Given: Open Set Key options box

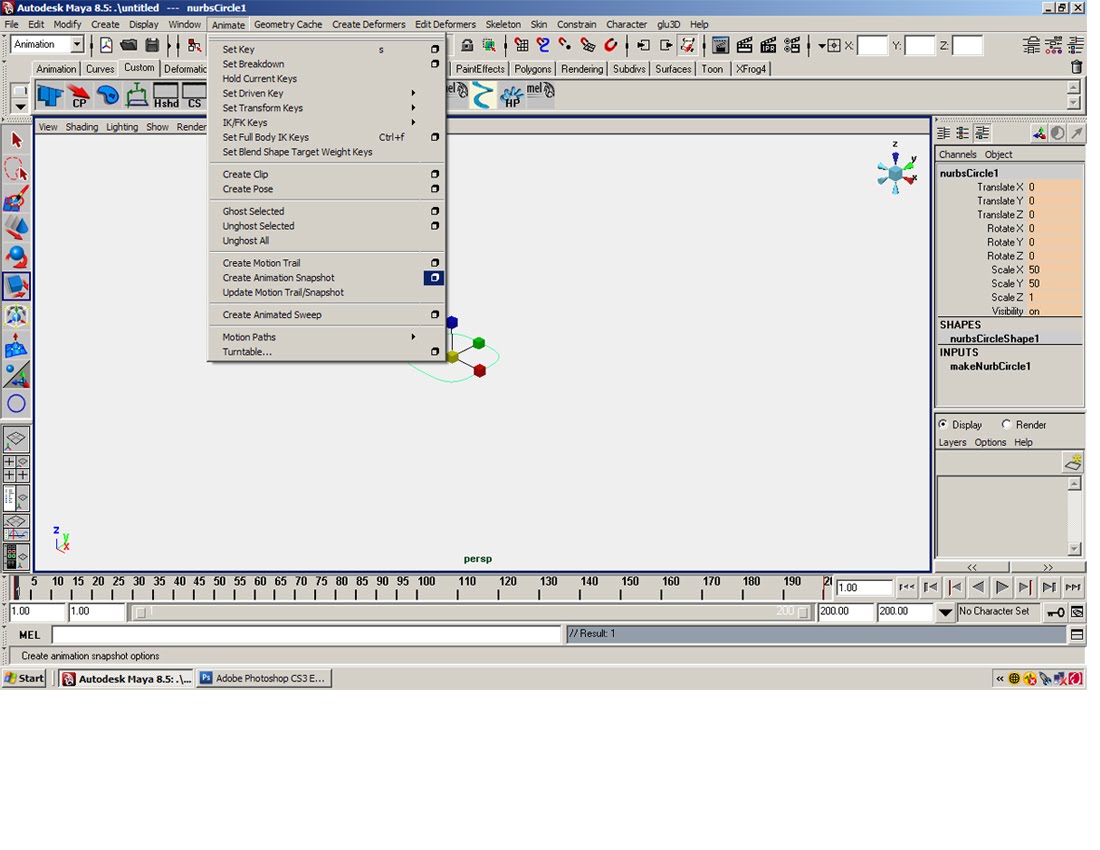Looking at the screenshot, I should (x=435, y=49).
